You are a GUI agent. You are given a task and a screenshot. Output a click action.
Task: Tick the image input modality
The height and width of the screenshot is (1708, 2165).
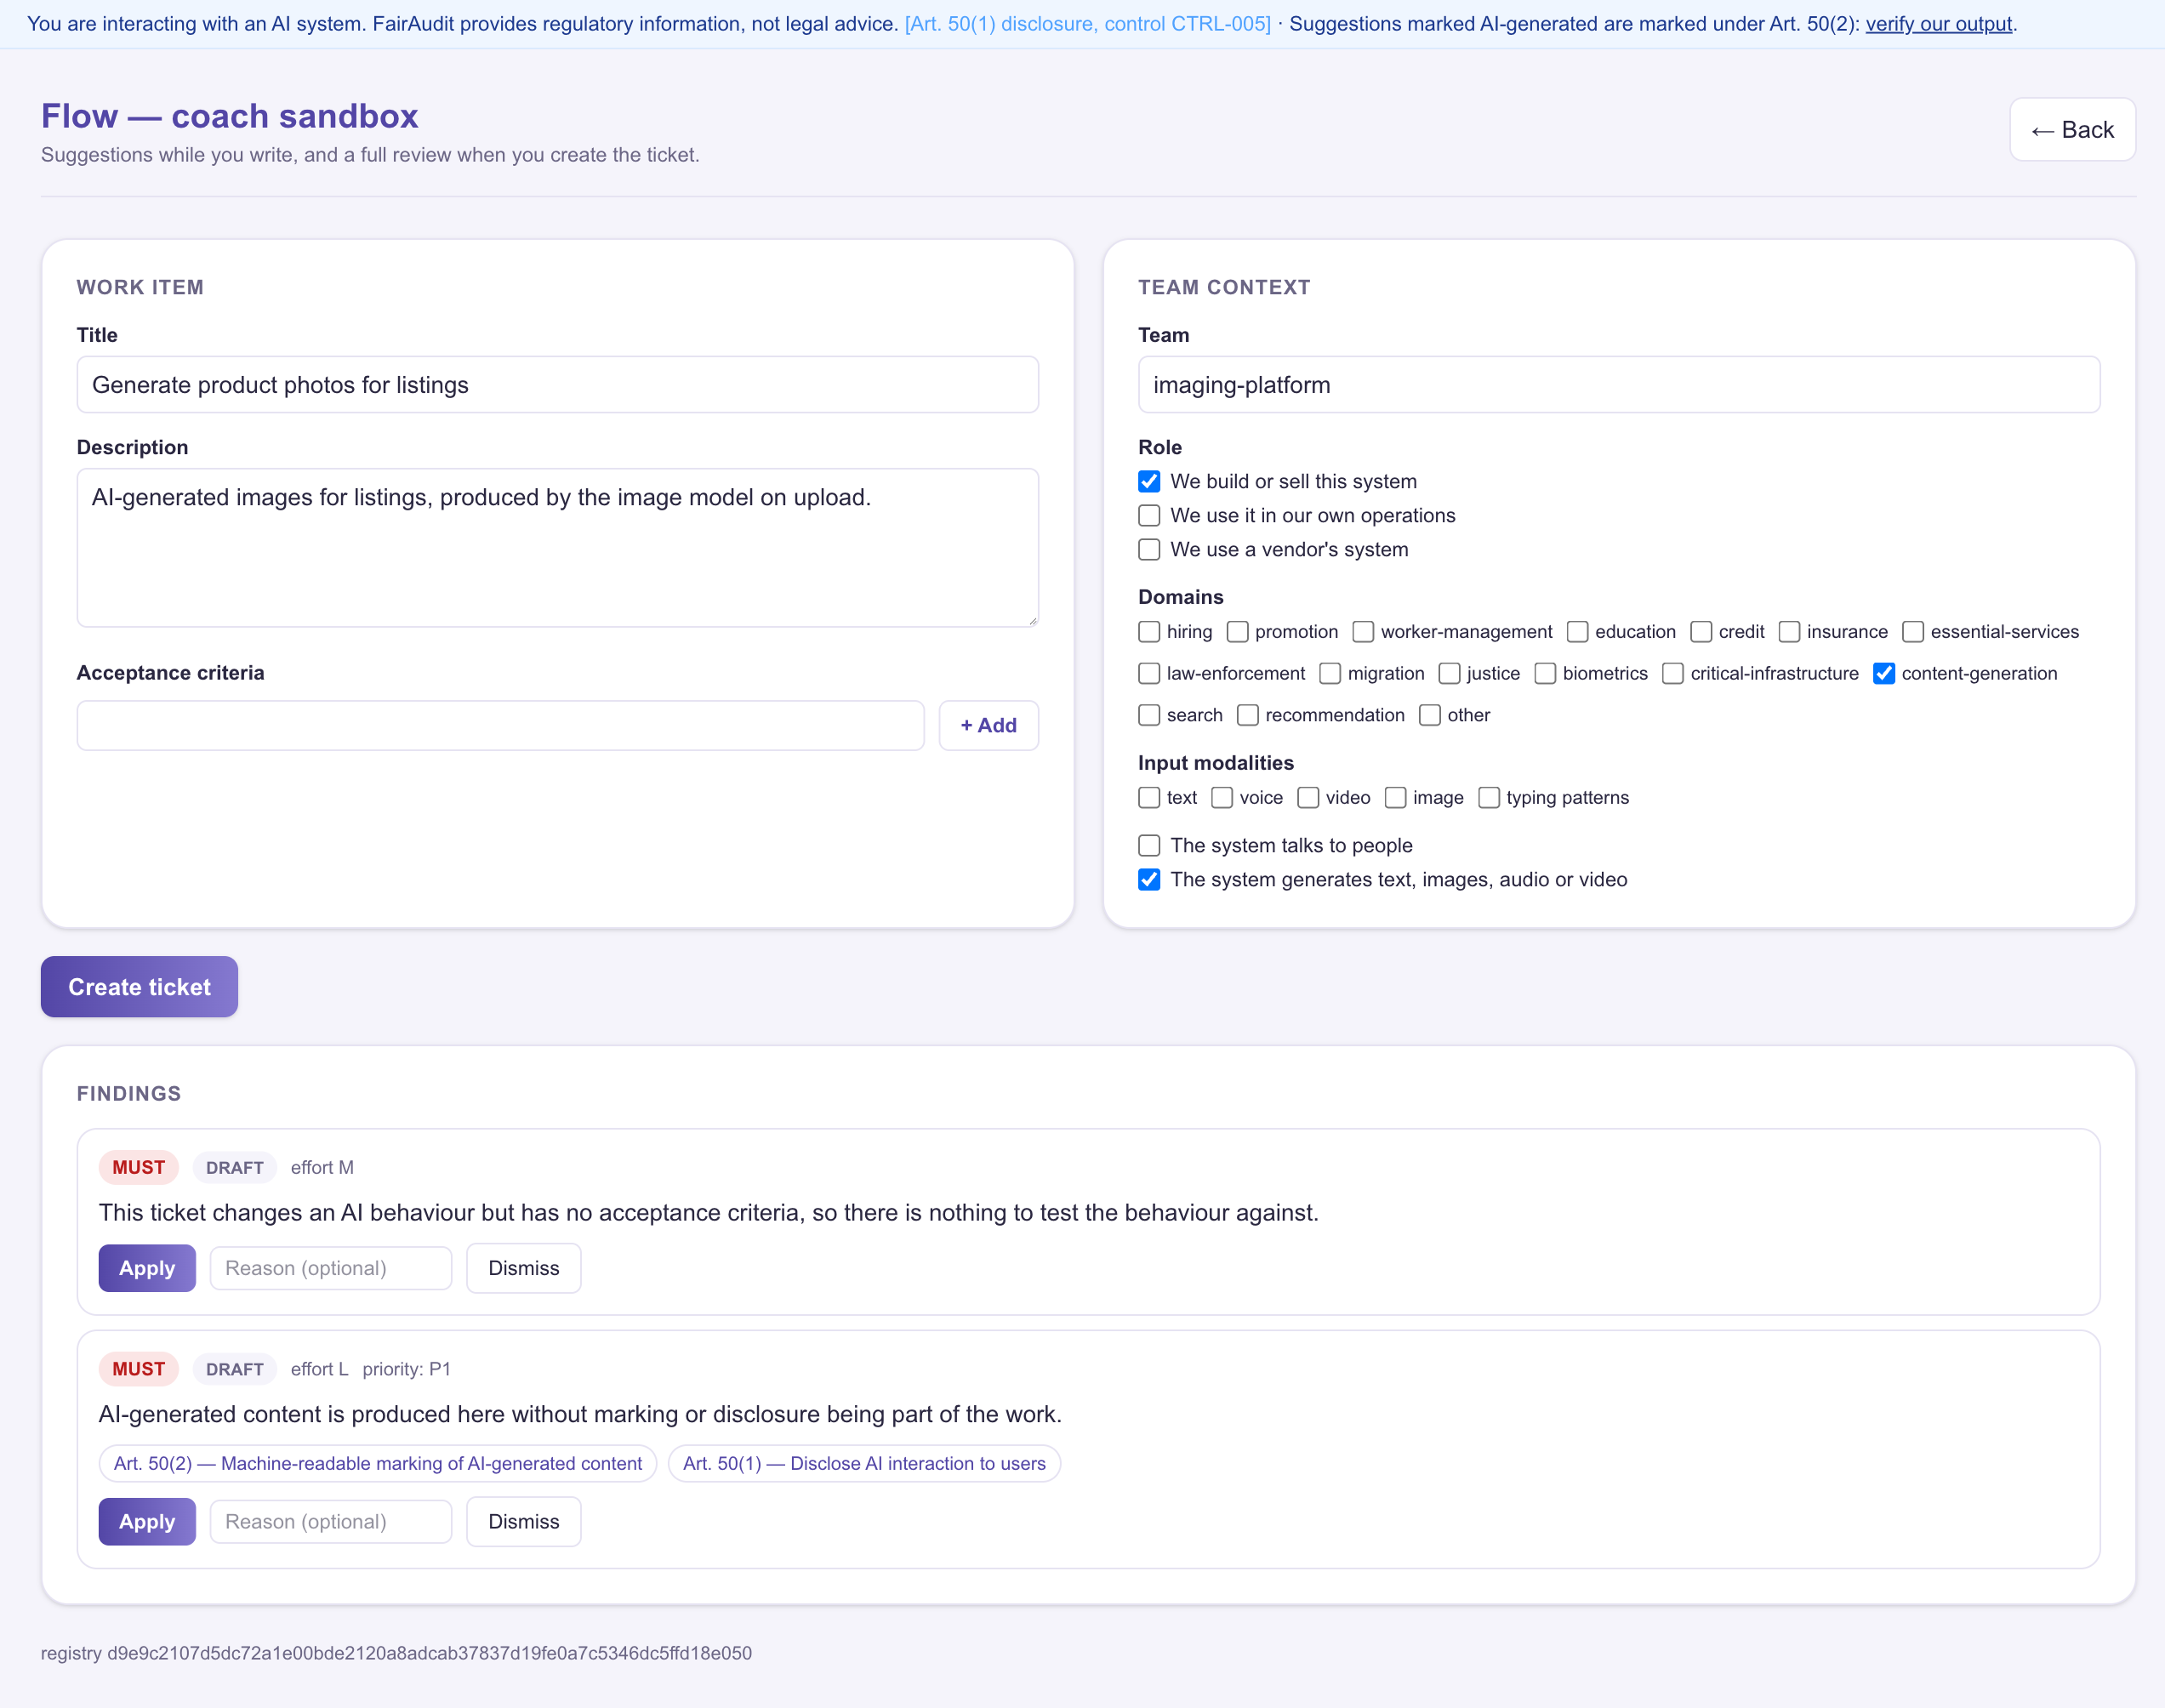pyautogui.click(x=1396, y=797)
